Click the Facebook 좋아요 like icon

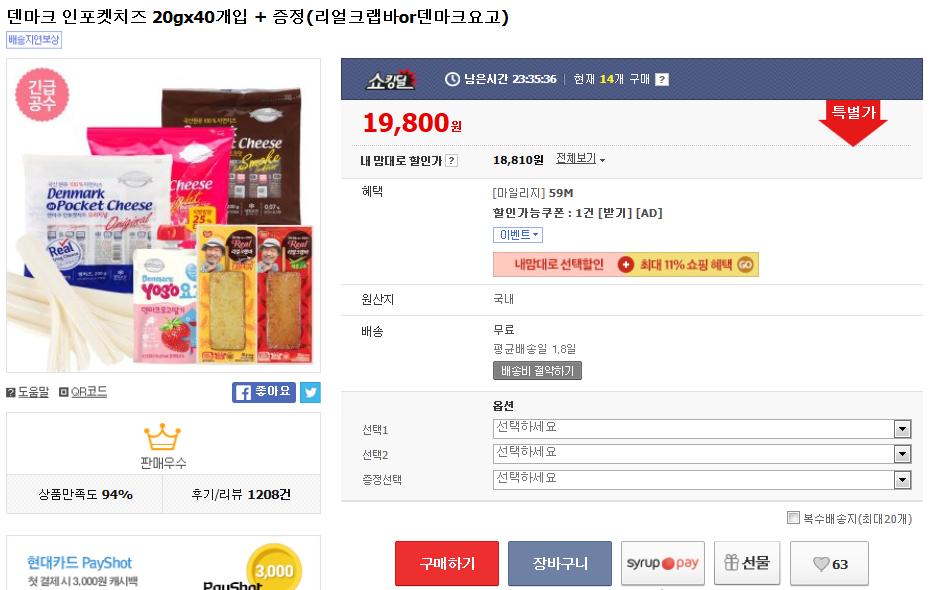coord(264,392)
